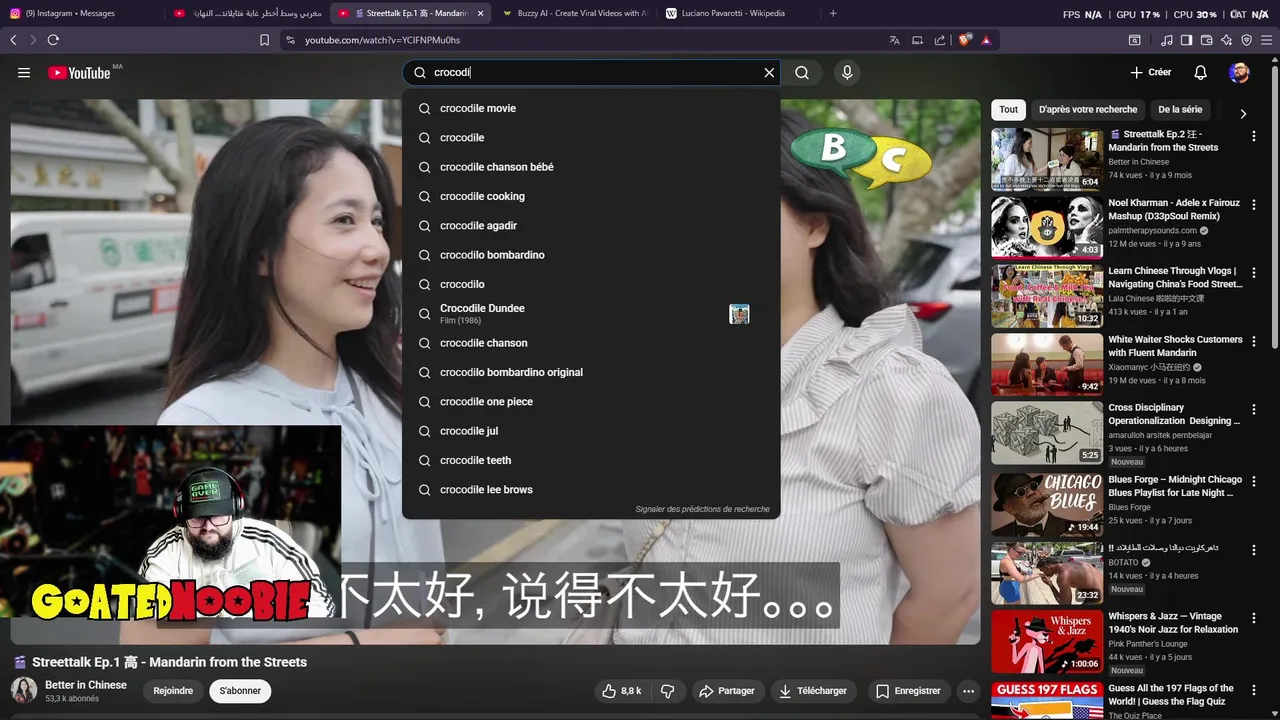The width and height of the screenshot is (1280, 720).
Task: Open the YouTube hamburger guide menu
Action: (x=24, y=73)
